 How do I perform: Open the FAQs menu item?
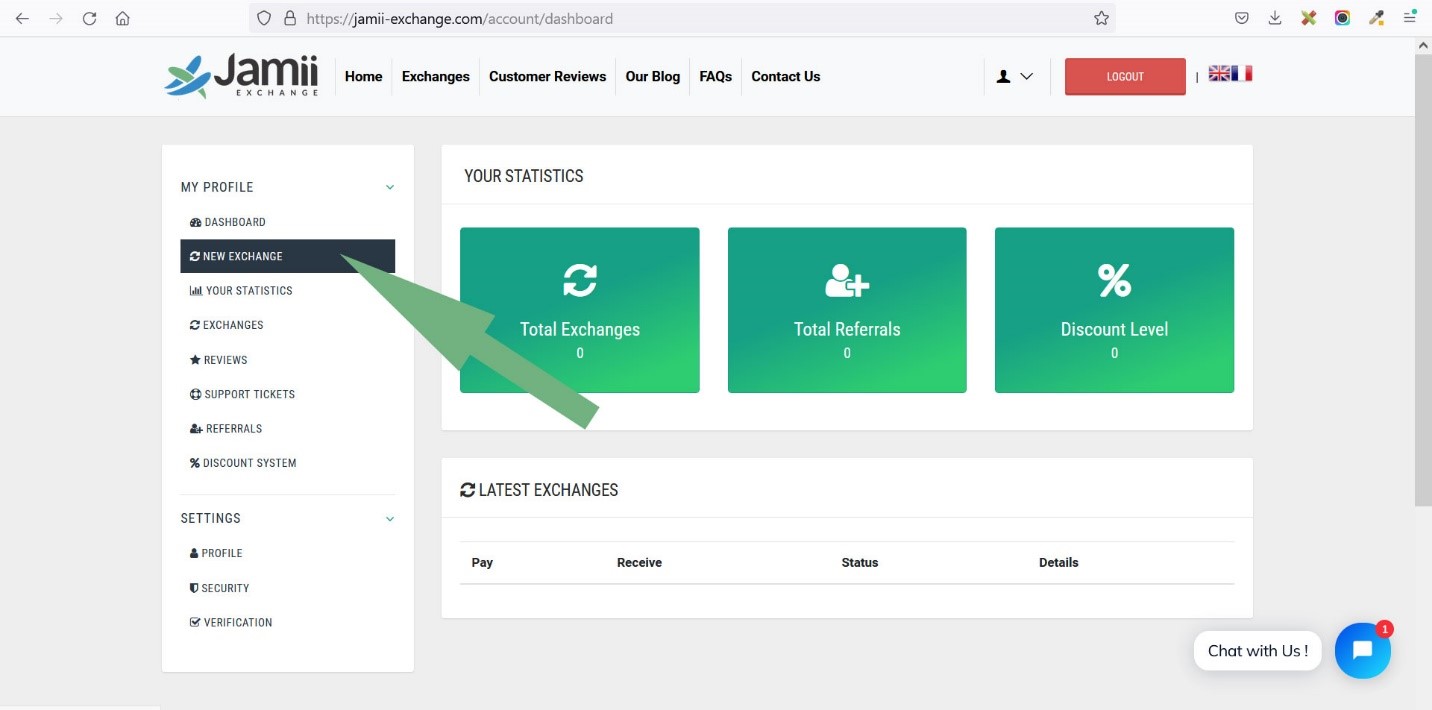[715, 76]
